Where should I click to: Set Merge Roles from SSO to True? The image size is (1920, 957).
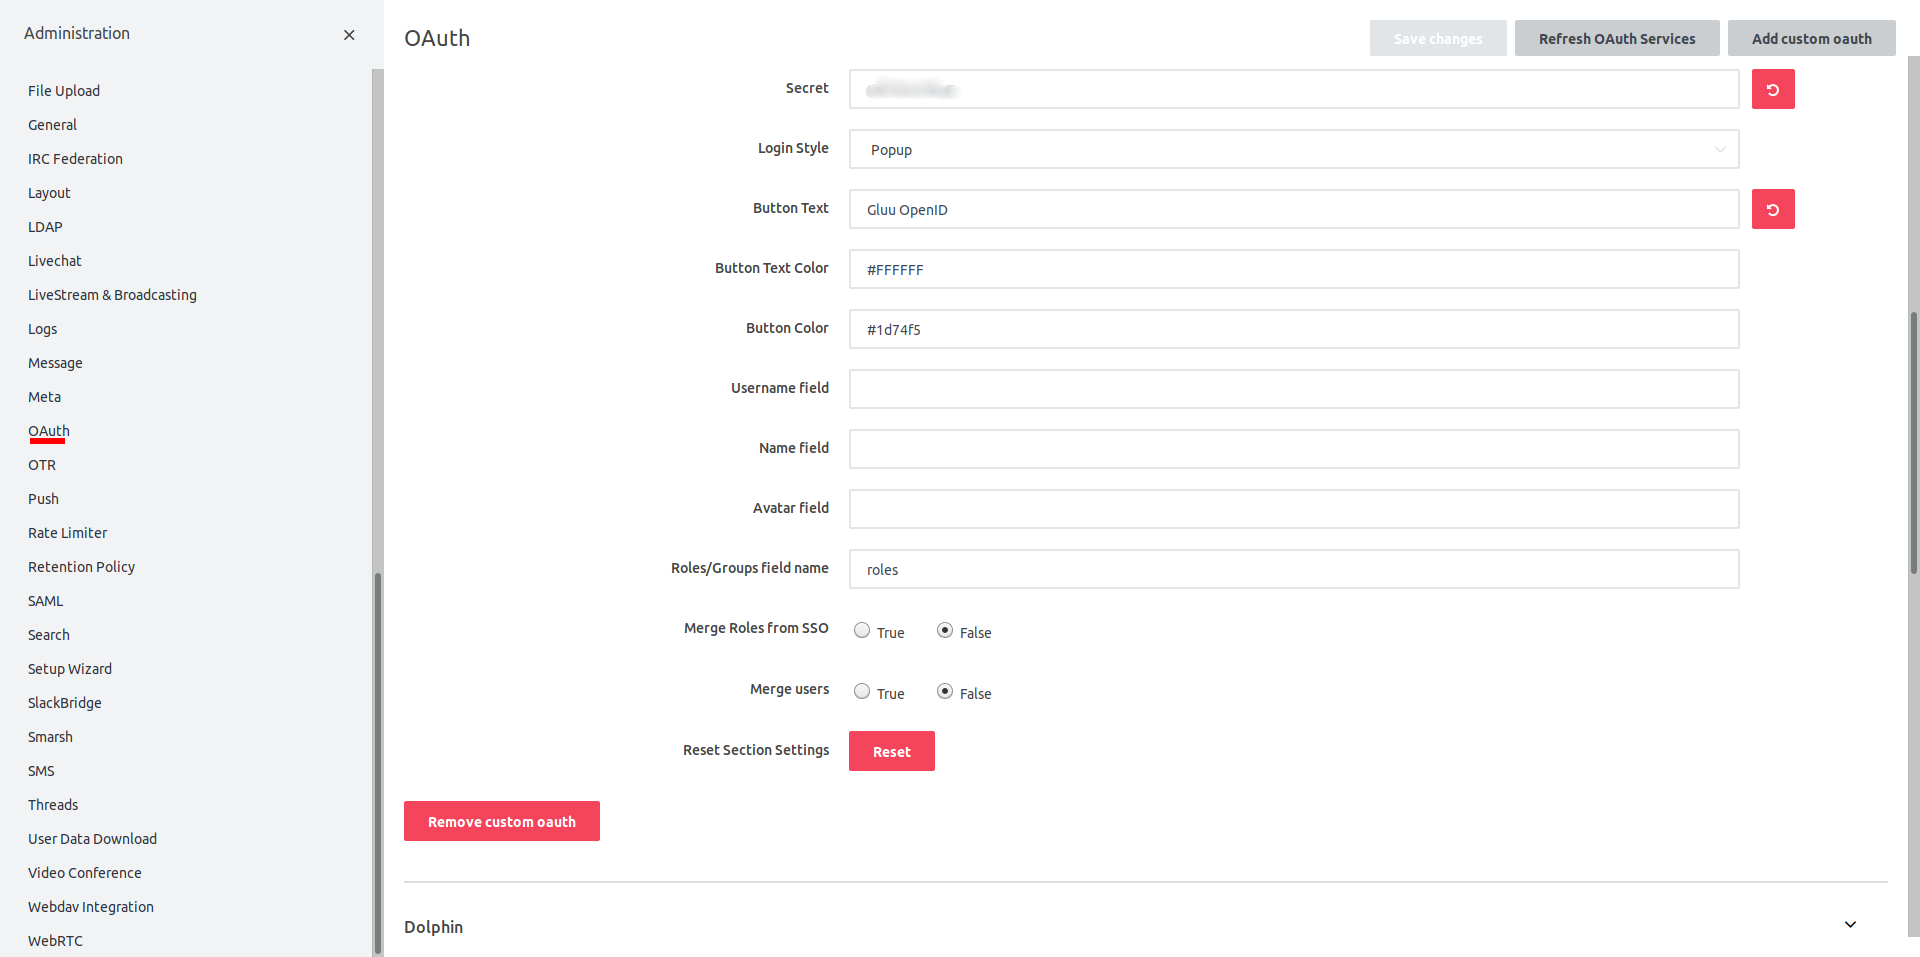click(x=862, y=631)
